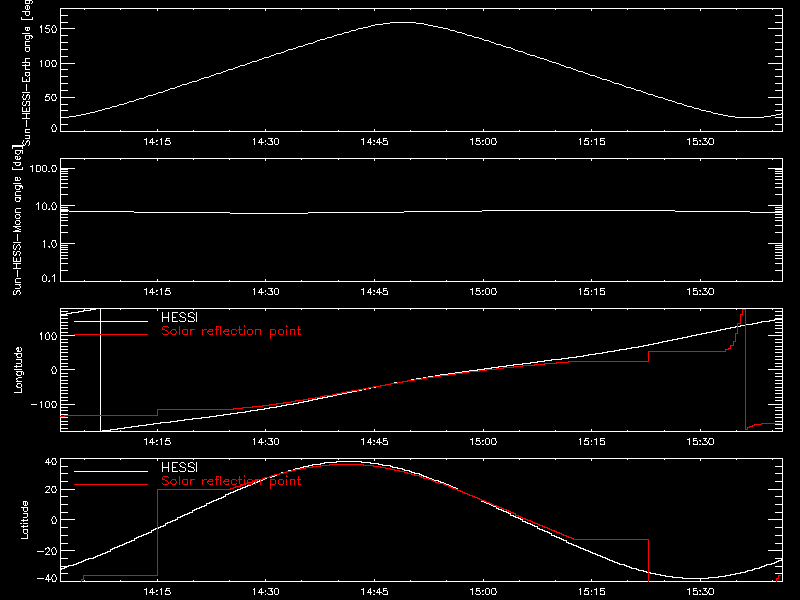
Task: Click 14:30 time label under Longitude plot
Action: tap(266, 442)
